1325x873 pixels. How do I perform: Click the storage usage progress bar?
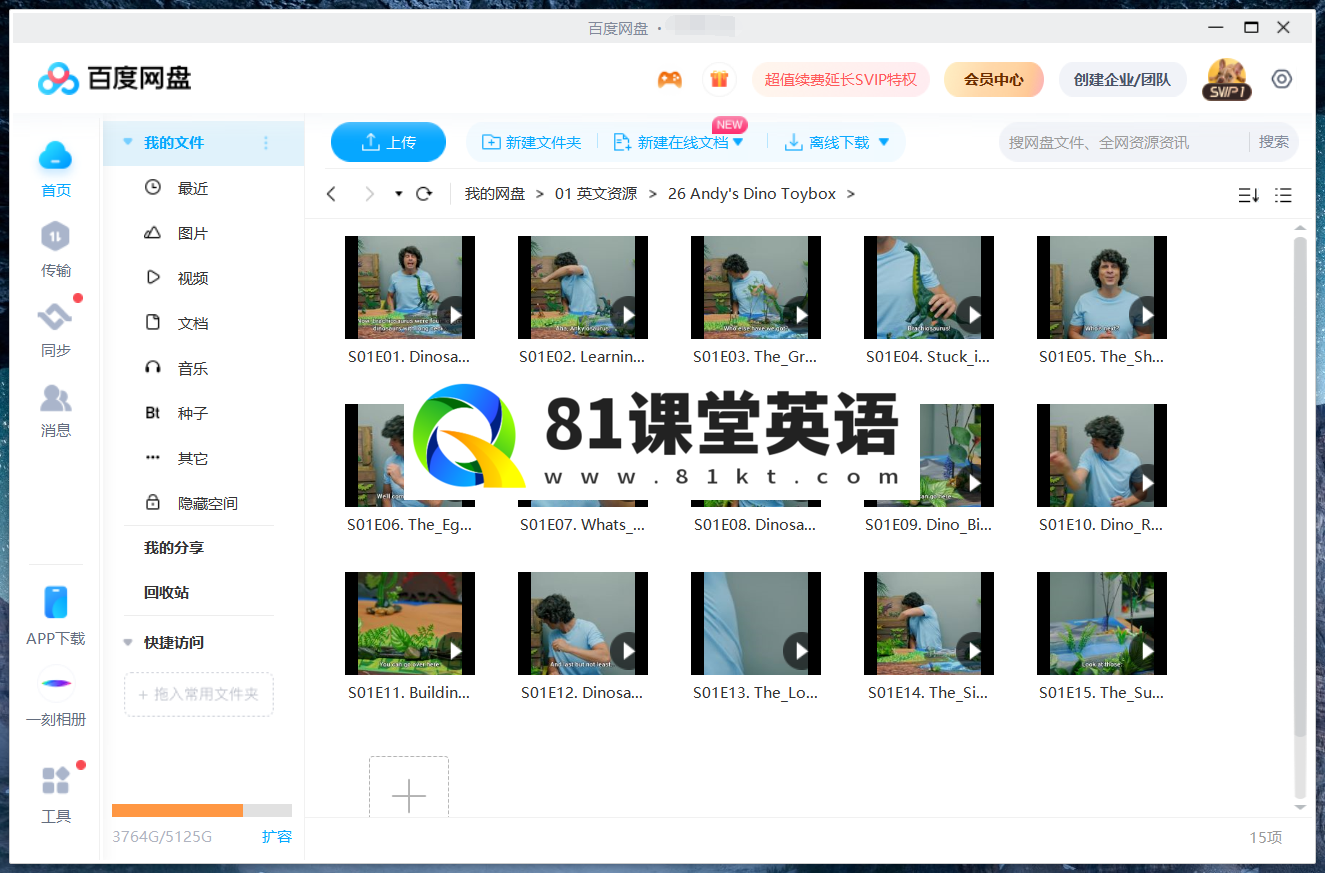pyautogui.click(x=202, y=810)
